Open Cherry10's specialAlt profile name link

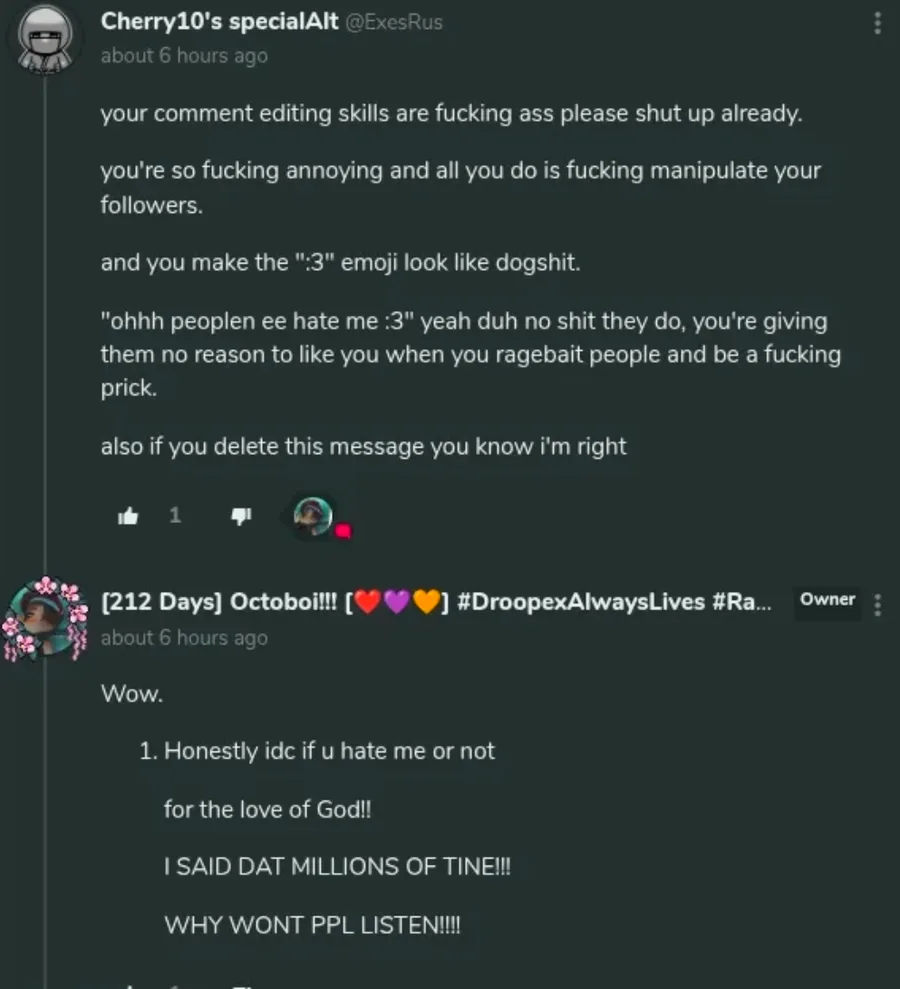[219, 21]
